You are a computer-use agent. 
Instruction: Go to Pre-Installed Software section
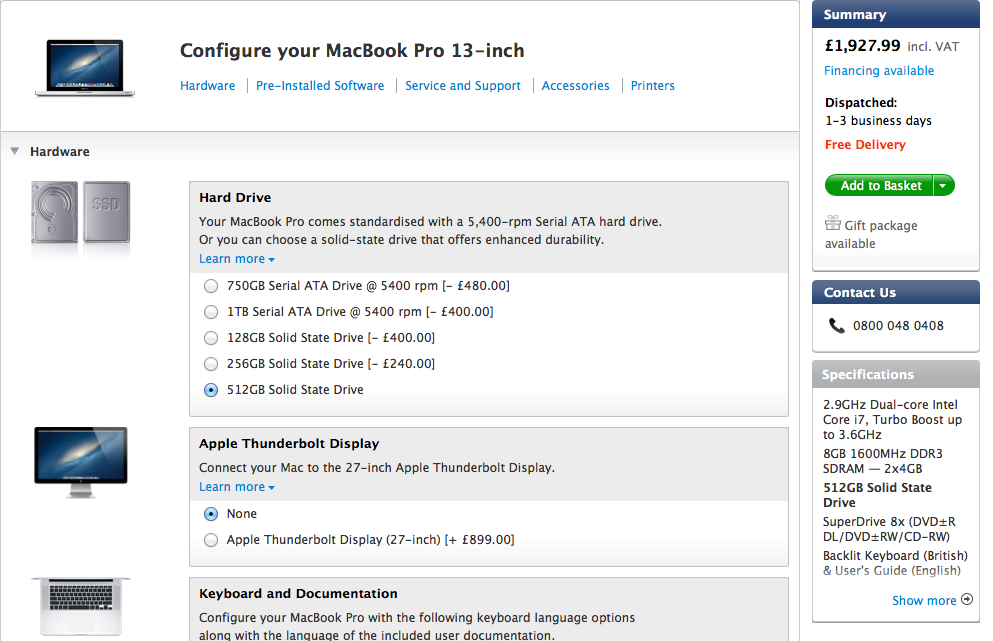pos(320,86)
